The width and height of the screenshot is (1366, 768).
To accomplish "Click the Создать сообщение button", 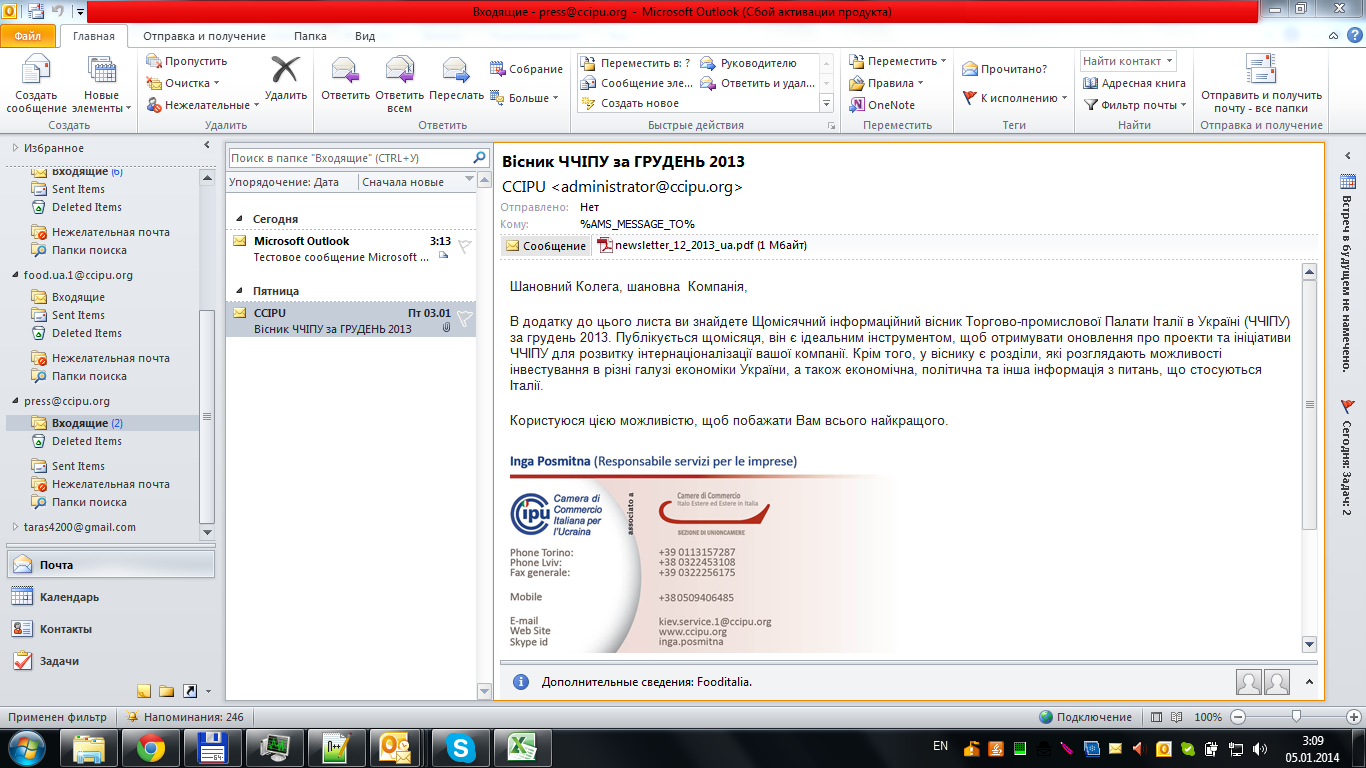I will tap(36, 84).
